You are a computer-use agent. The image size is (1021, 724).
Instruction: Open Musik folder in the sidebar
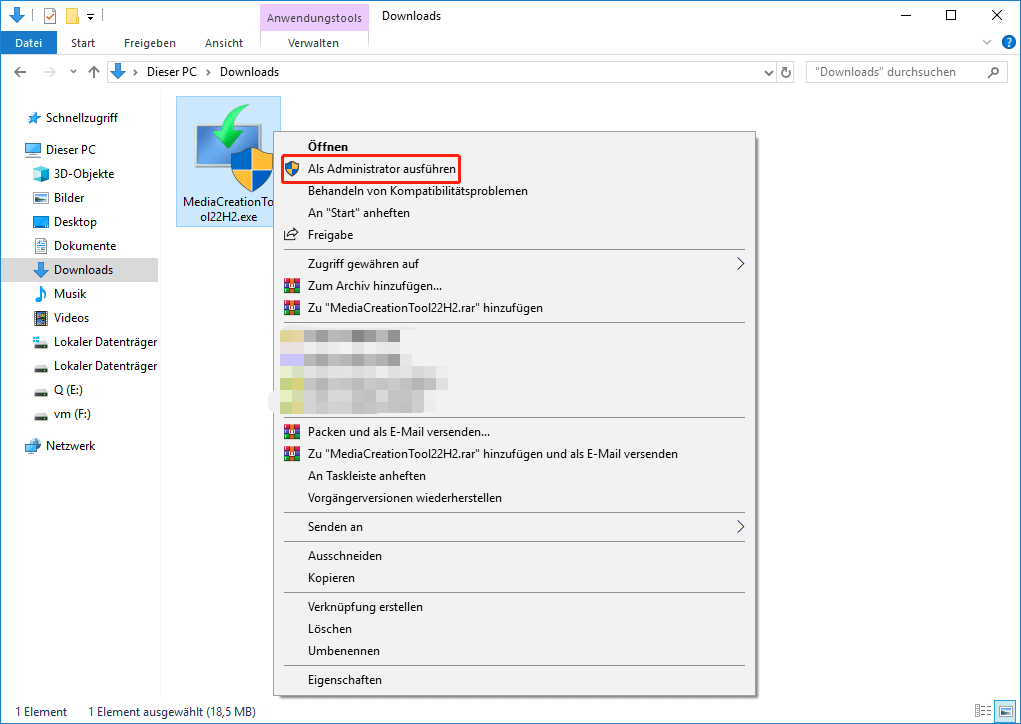pyautogui.click(x=70, y=294)
